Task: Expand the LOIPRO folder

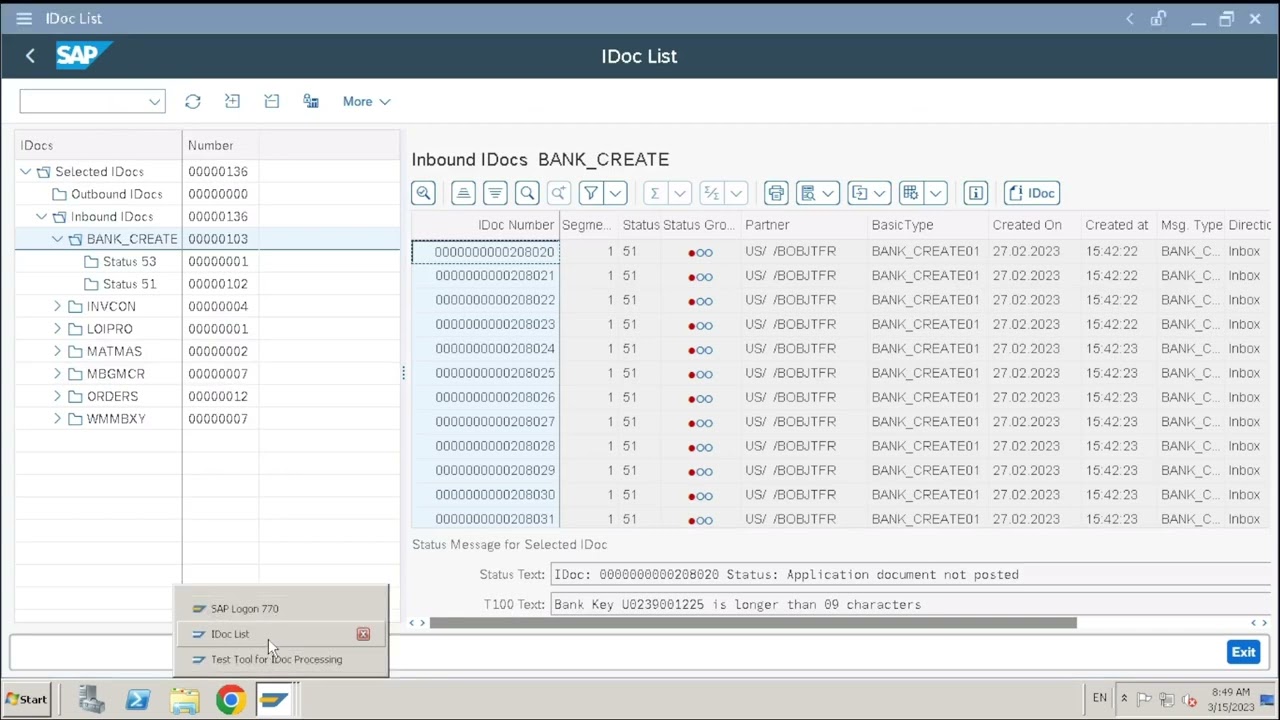Action: pyautogui.click(x=57, y=329)
